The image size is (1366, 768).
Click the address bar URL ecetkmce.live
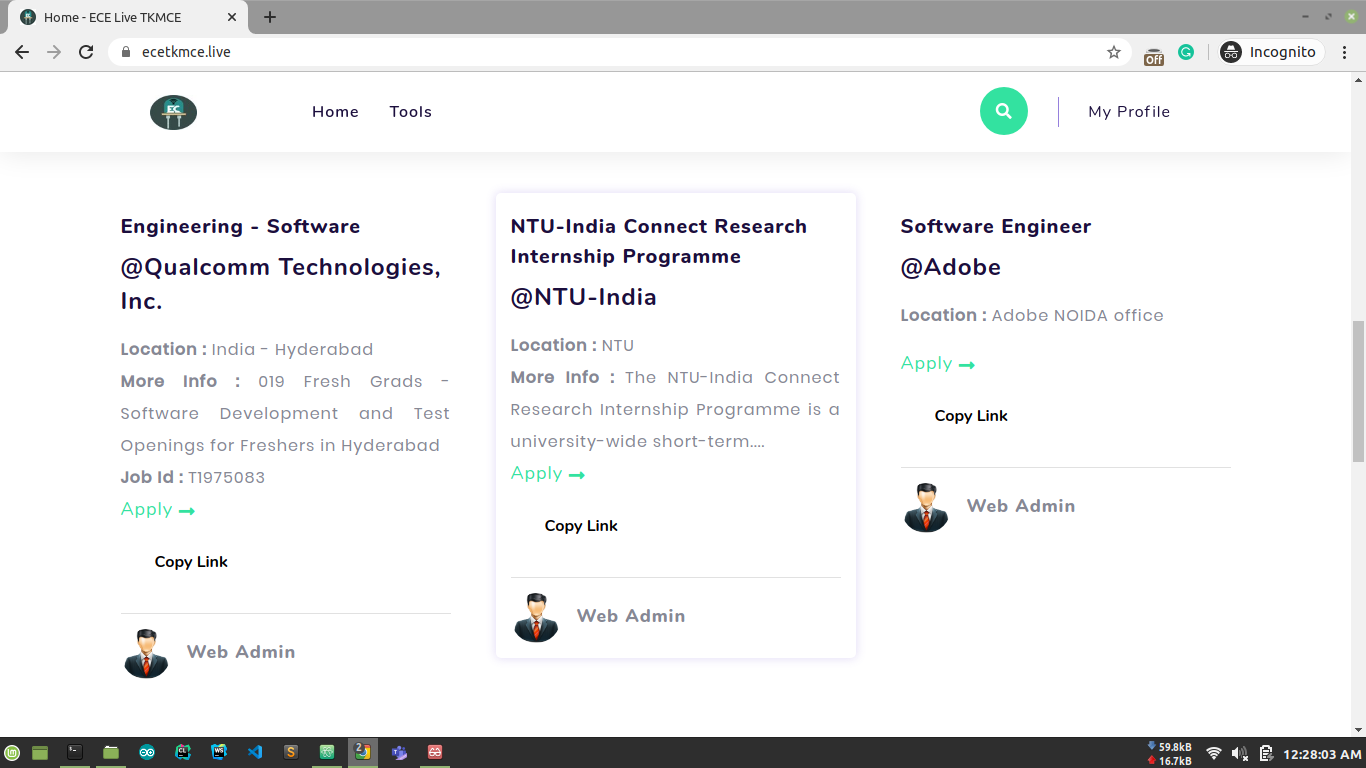pos(186,52)
